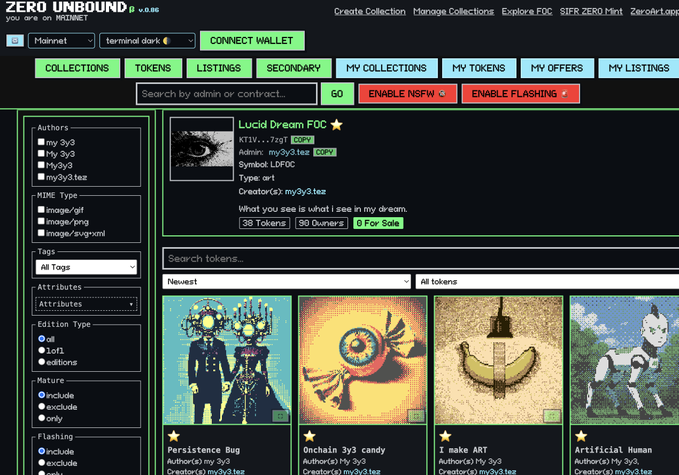
Task: Click the '98 Owners' count box
Action: coord(321,223)
